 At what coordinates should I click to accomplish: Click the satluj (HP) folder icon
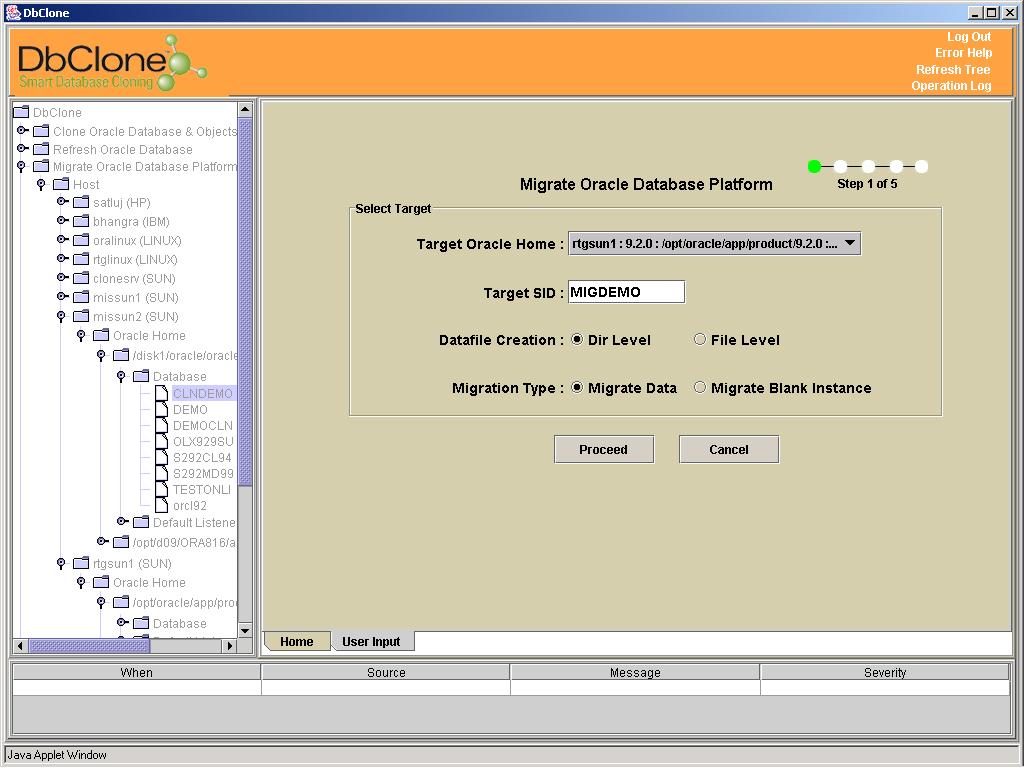[x=81, y=202]
